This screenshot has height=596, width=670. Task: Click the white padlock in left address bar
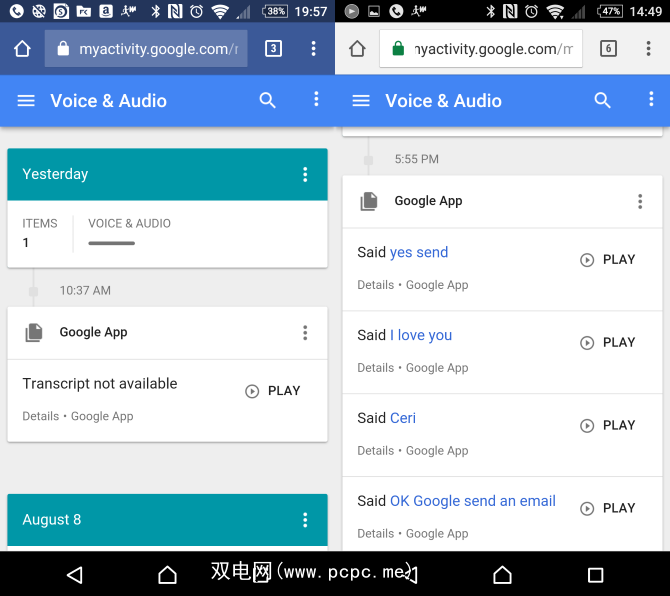[63, 48]
